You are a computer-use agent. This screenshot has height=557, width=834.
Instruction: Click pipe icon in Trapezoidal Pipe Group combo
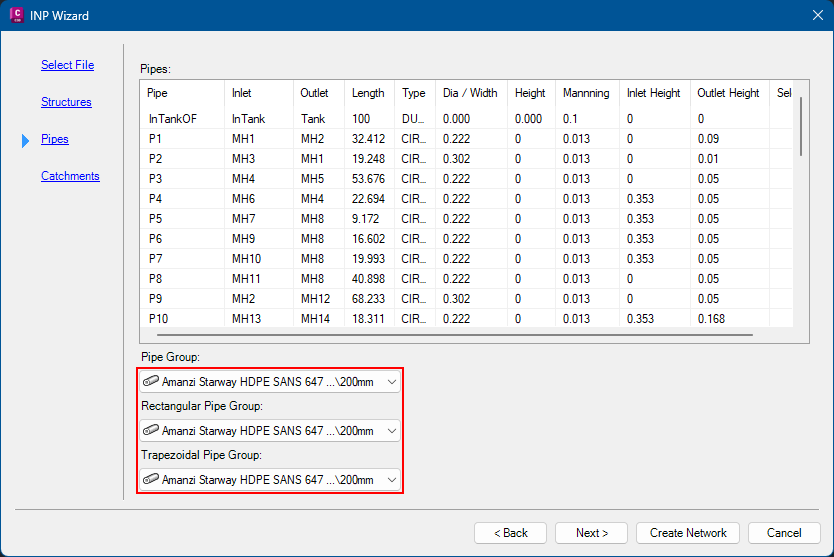pos(151,479)
